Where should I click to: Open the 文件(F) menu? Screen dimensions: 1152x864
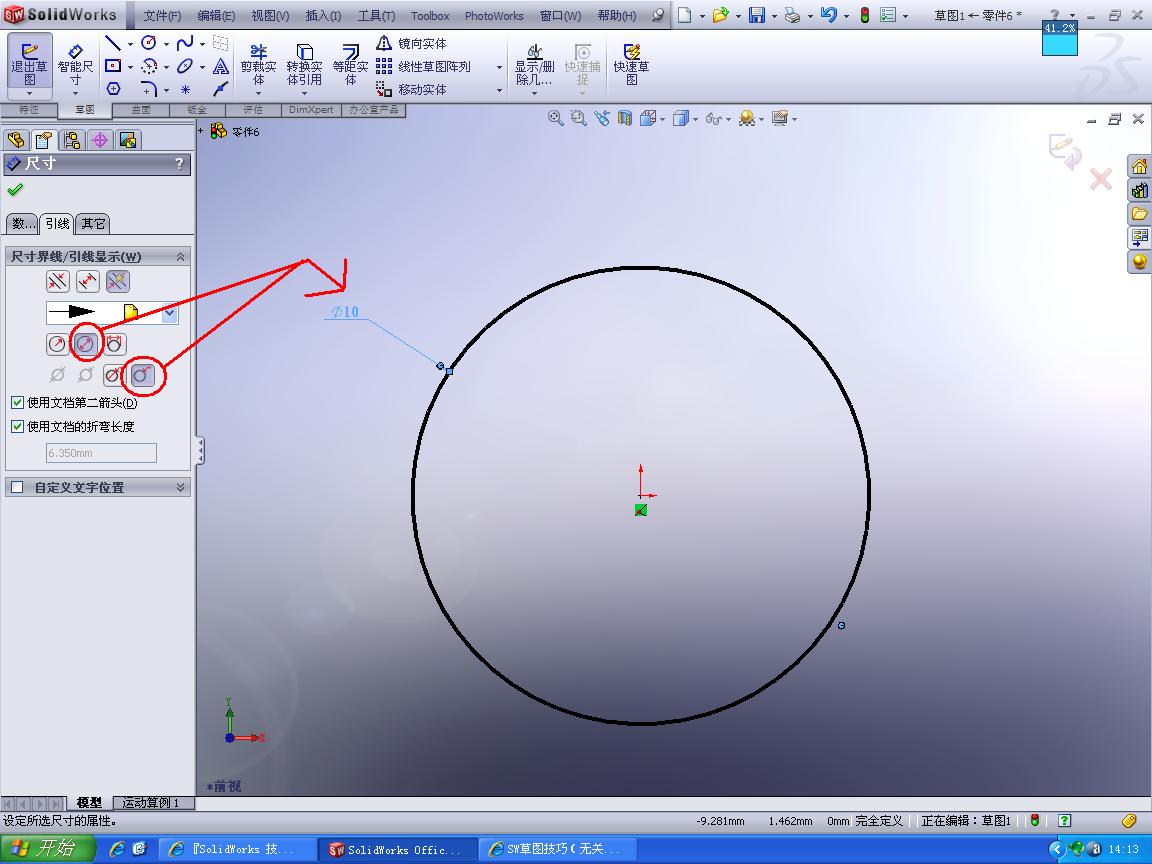[162, 15]
